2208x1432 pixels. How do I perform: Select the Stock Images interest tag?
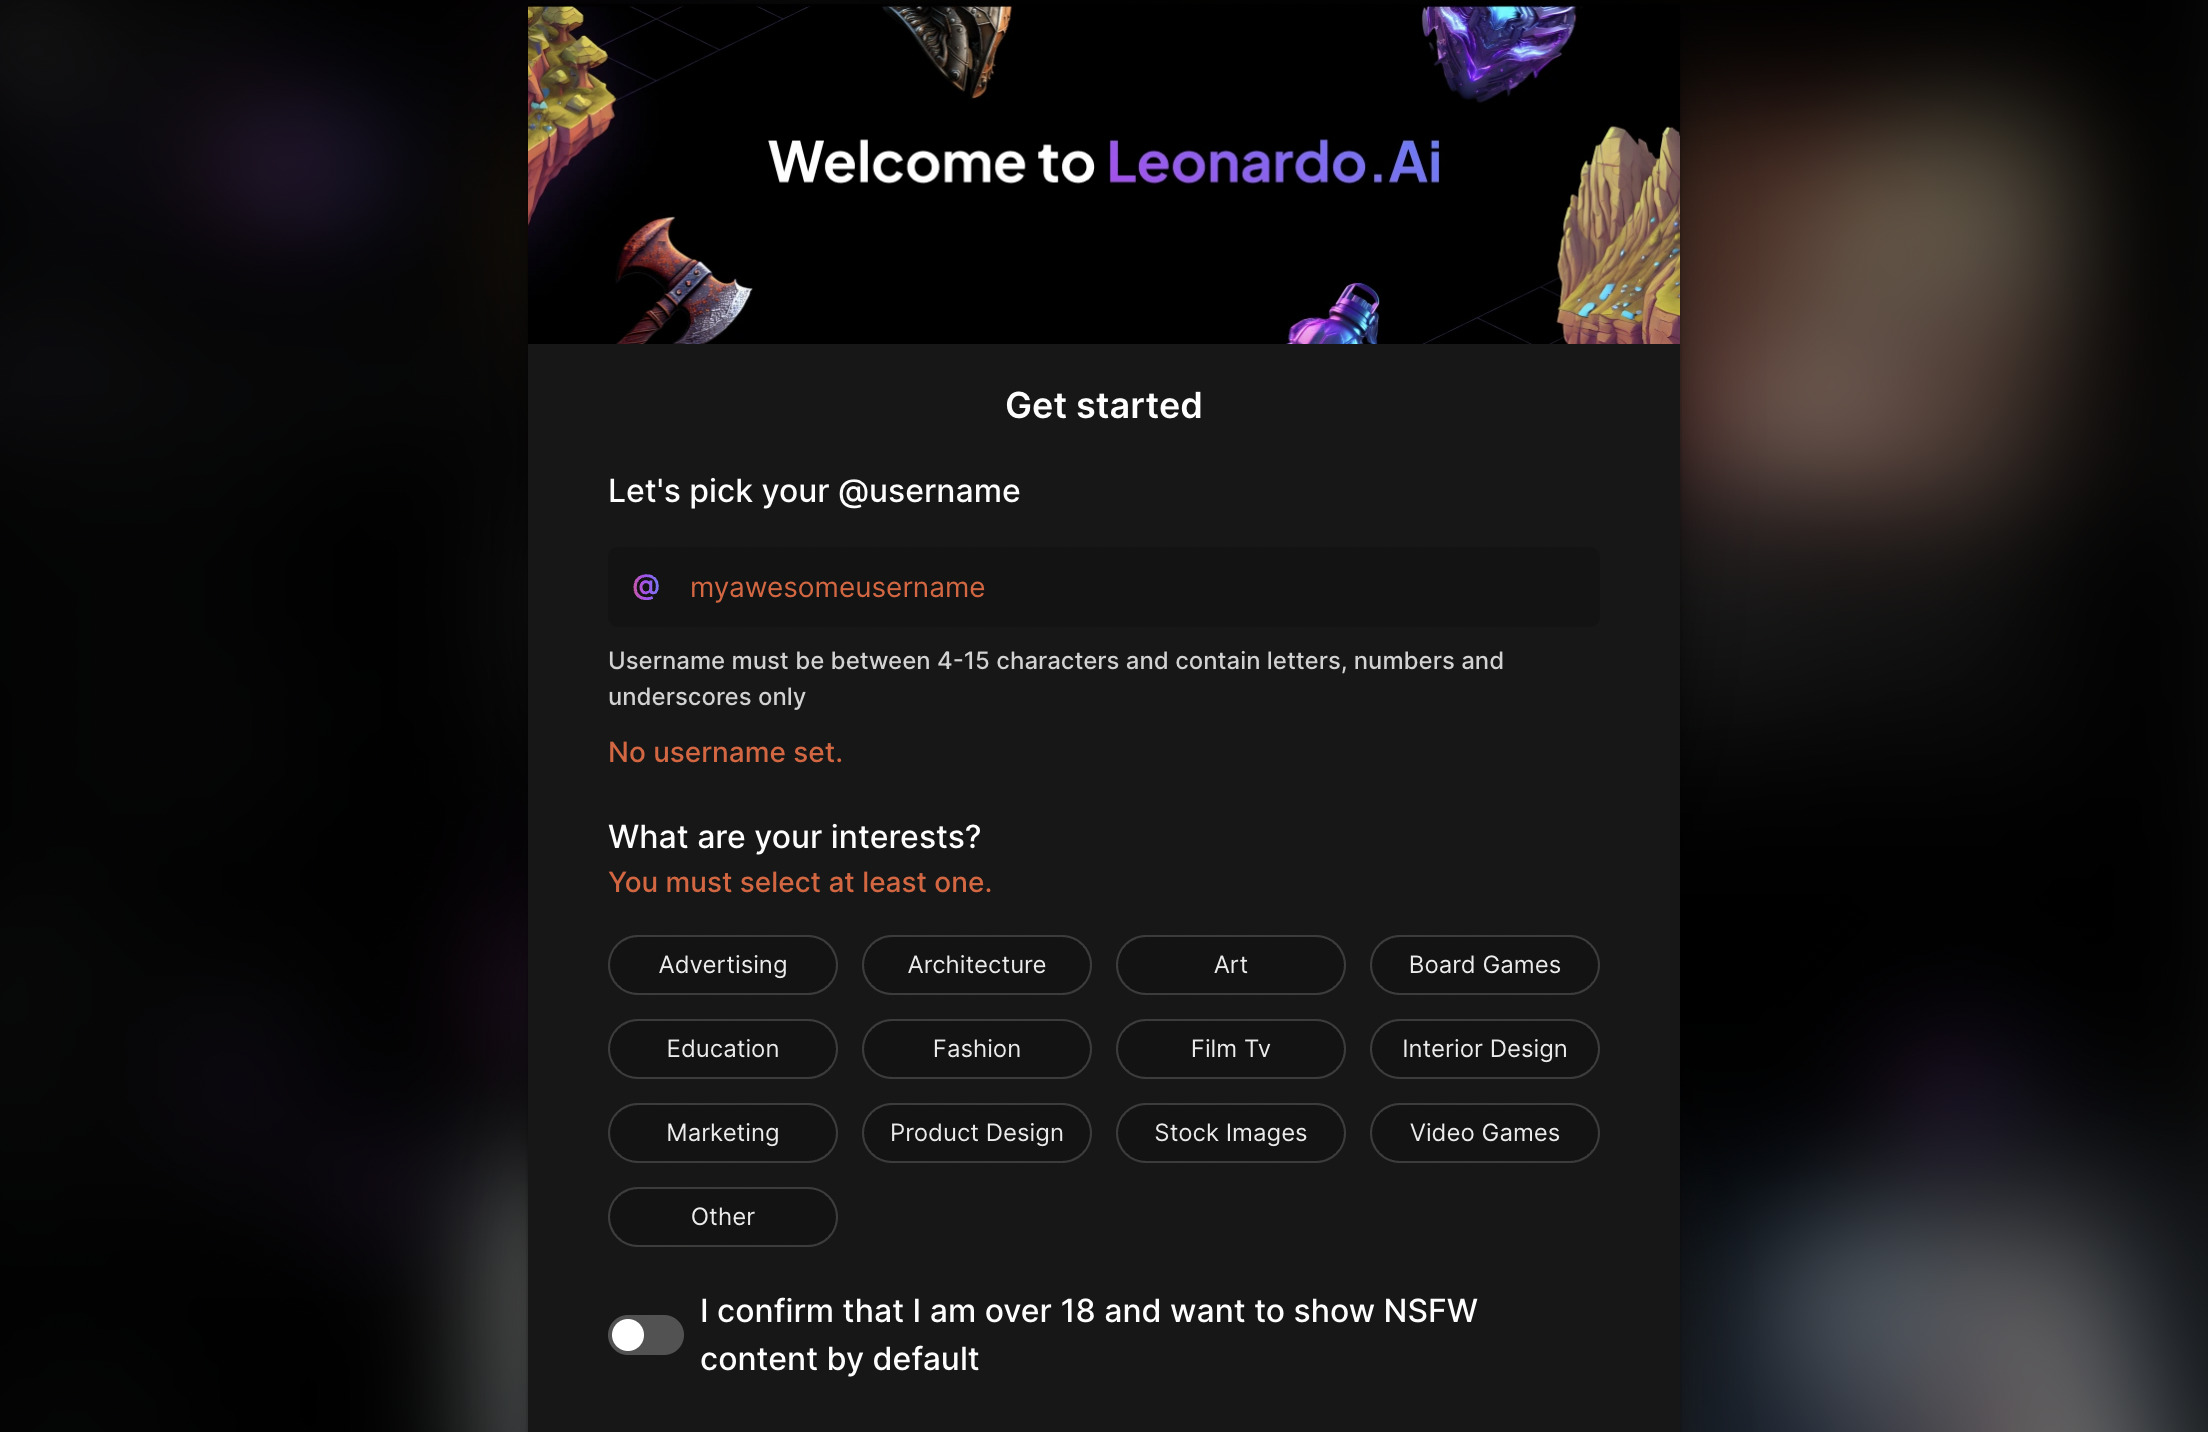click(x=1231, y=1133)
